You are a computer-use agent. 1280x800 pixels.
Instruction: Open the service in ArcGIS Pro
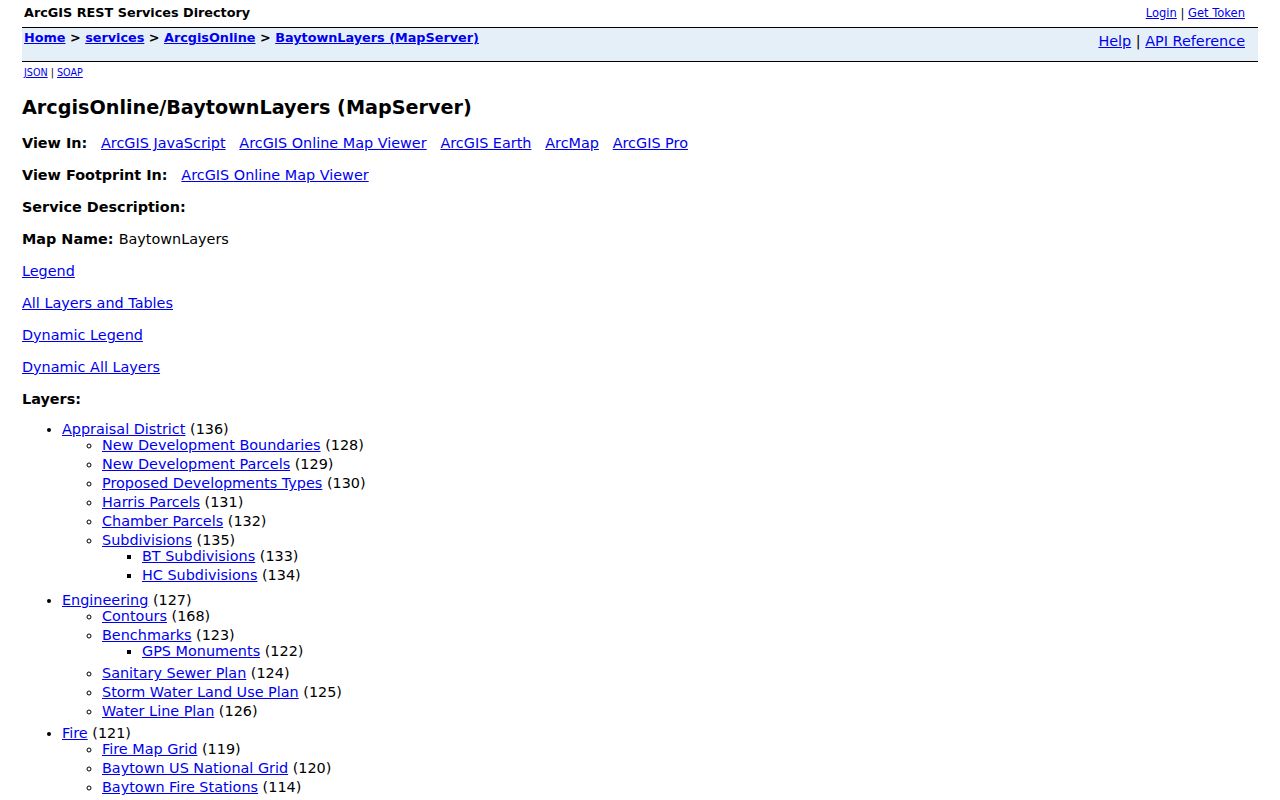[x=650, y=143]
